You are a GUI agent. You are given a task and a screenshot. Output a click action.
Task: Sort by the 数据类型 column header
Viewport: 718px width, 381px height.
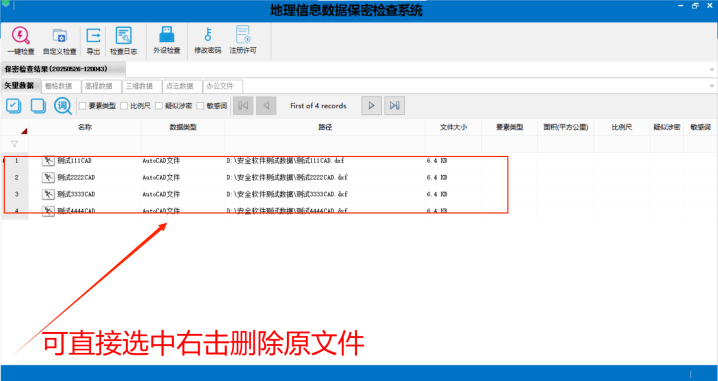coord(183,127)
